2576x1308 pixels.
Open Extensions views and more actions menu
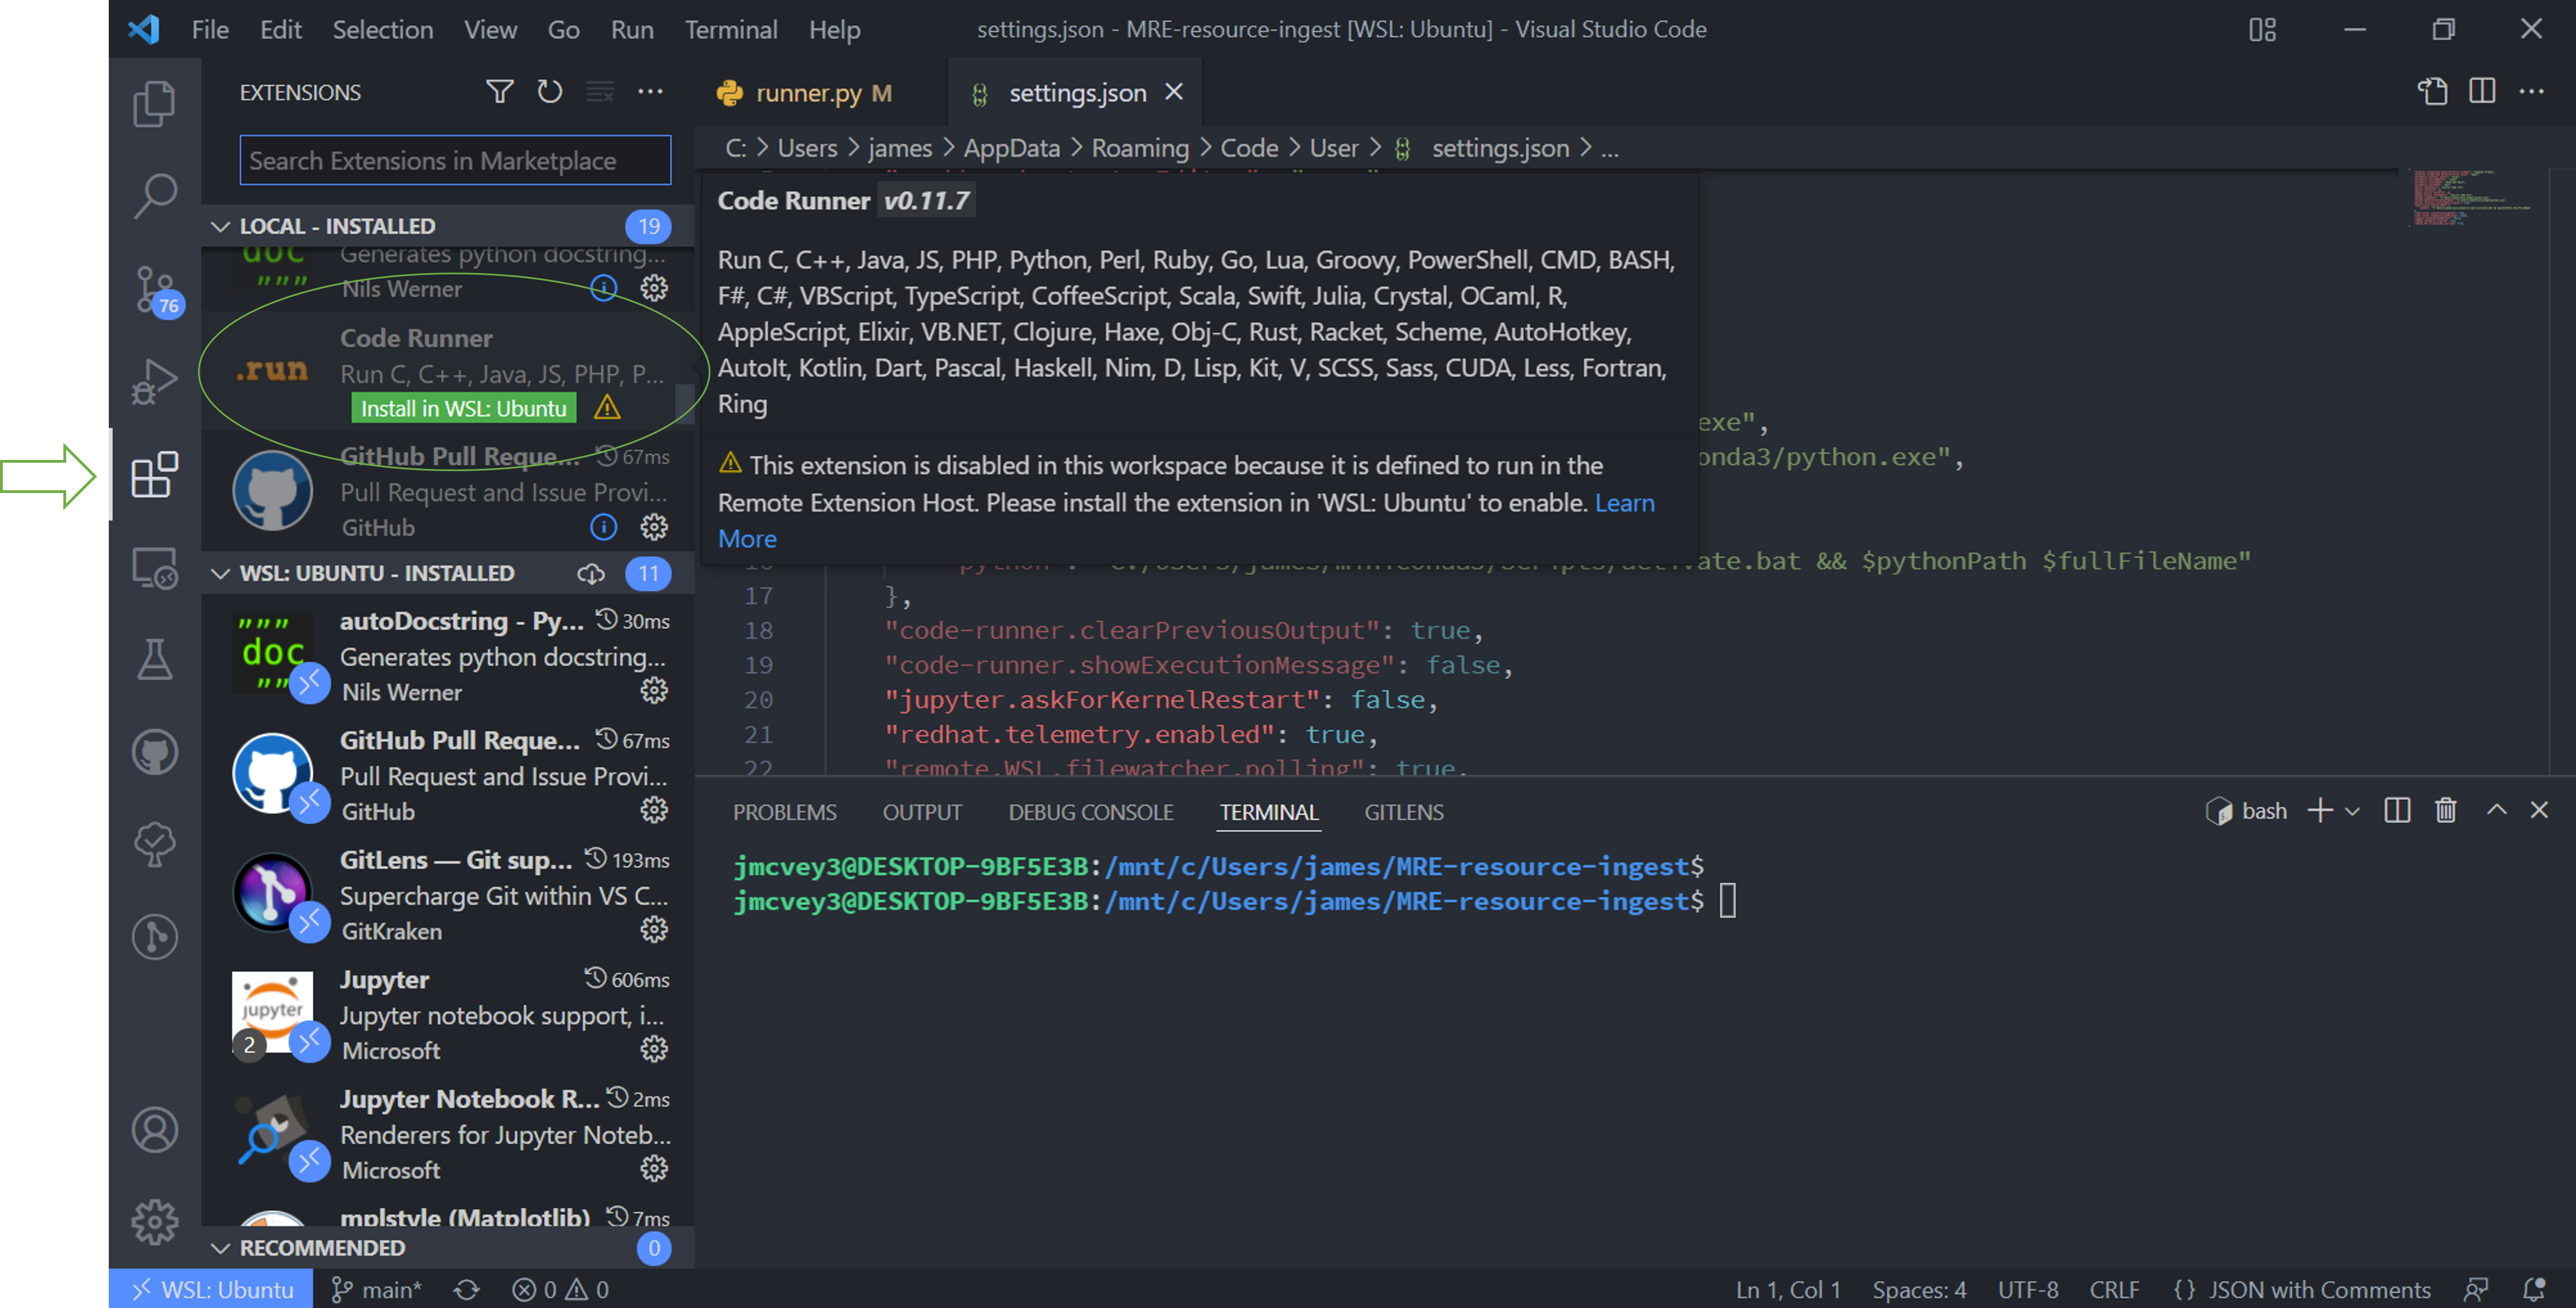tap(650, 92)
